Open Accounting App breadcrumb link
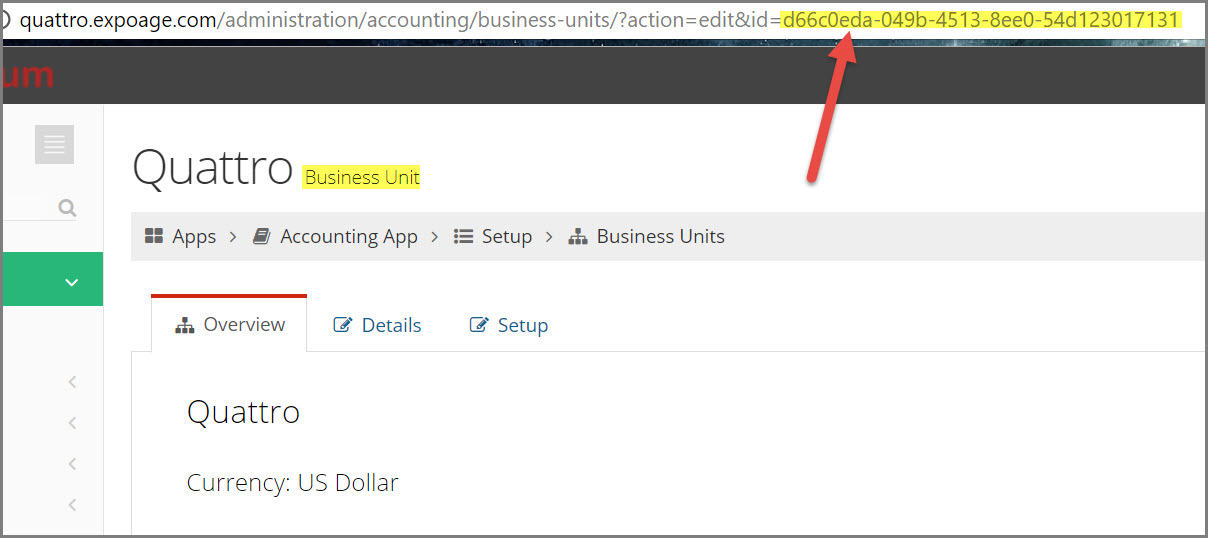Image resolution: width=1208 pixels, height=538 pixels. 349,236
